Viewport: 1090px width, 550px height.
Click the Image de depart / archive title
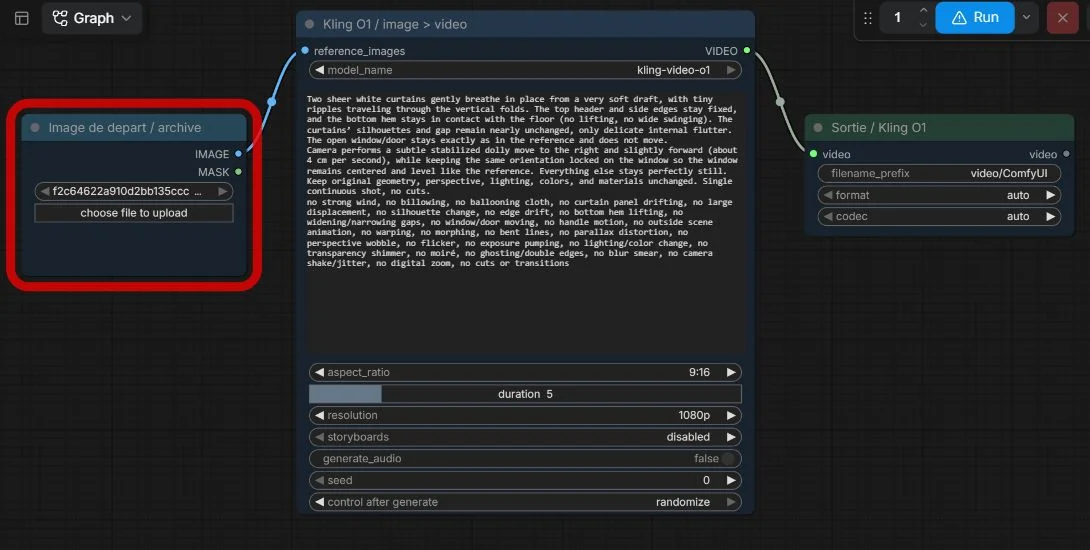point(125,128)
